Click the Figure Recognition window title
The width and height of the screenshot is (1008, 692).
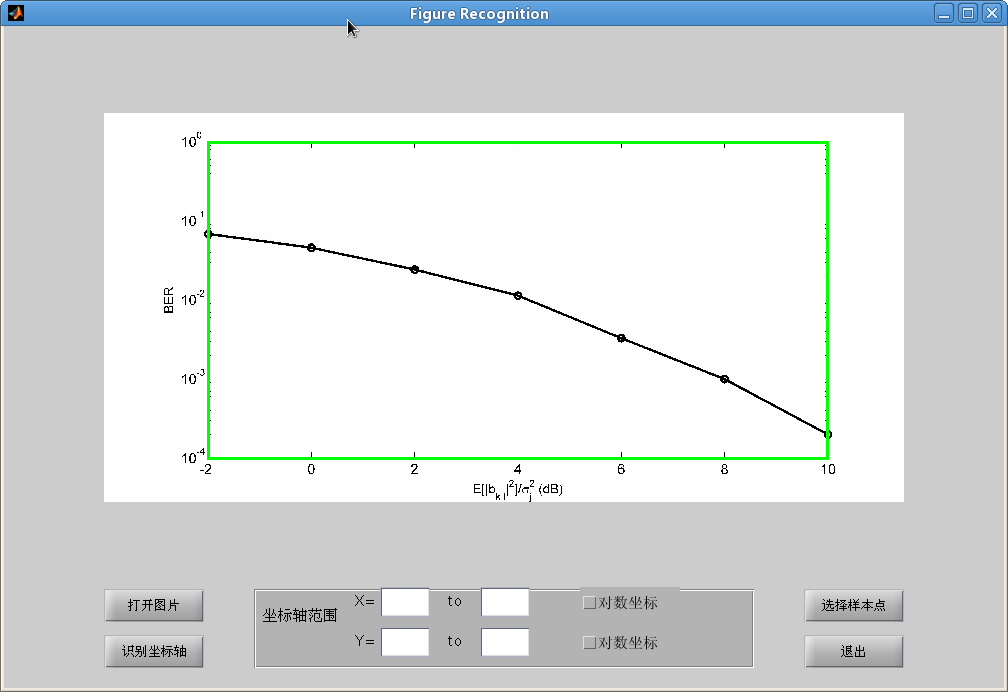tap(480, 14)
